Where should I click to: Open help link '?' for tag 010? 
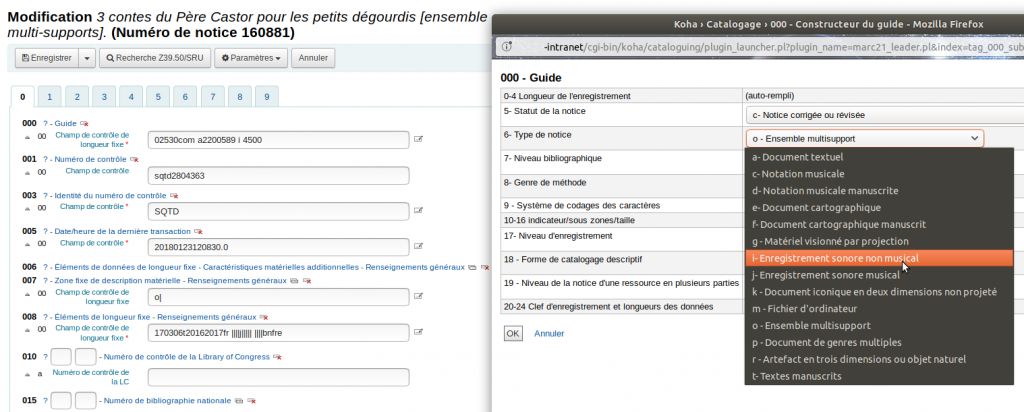click(45, 357)
